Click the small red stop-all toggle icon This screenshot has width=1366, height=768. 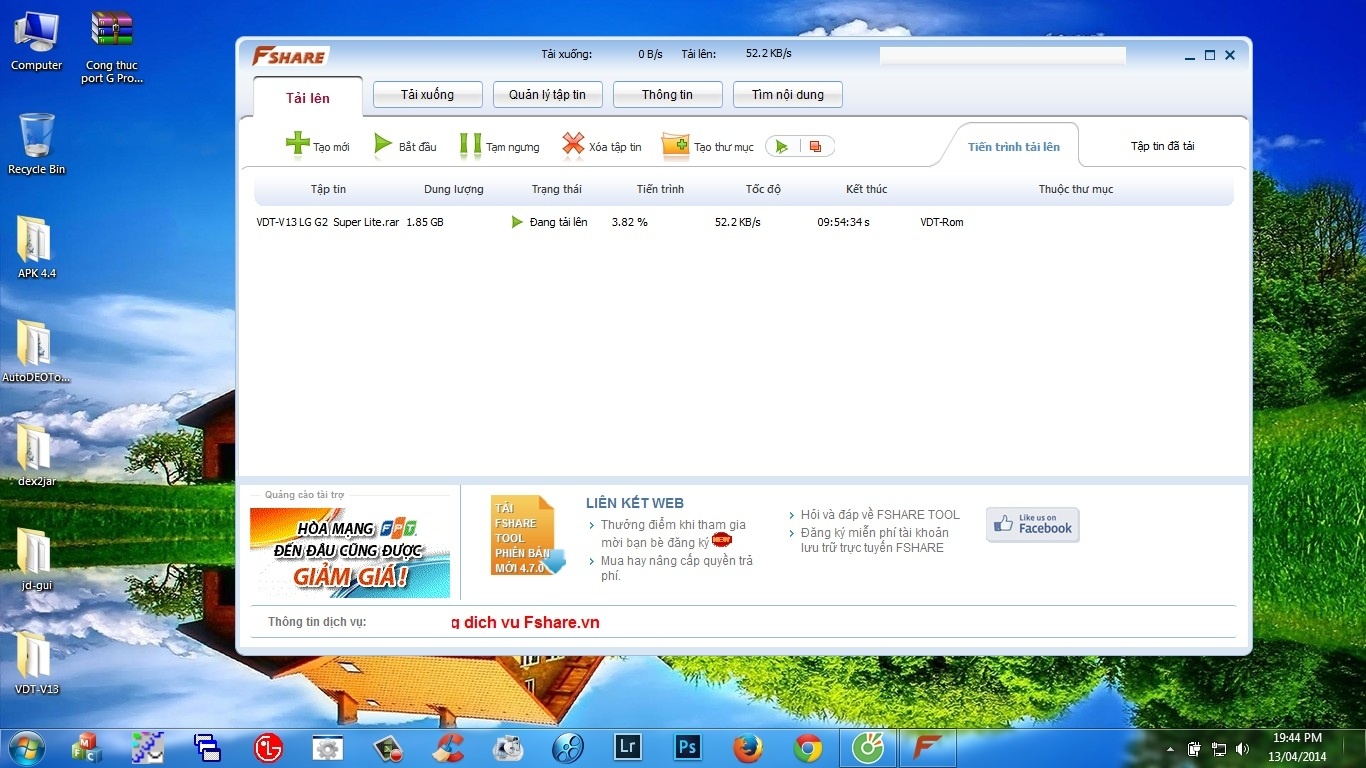[x=815, y=147]
